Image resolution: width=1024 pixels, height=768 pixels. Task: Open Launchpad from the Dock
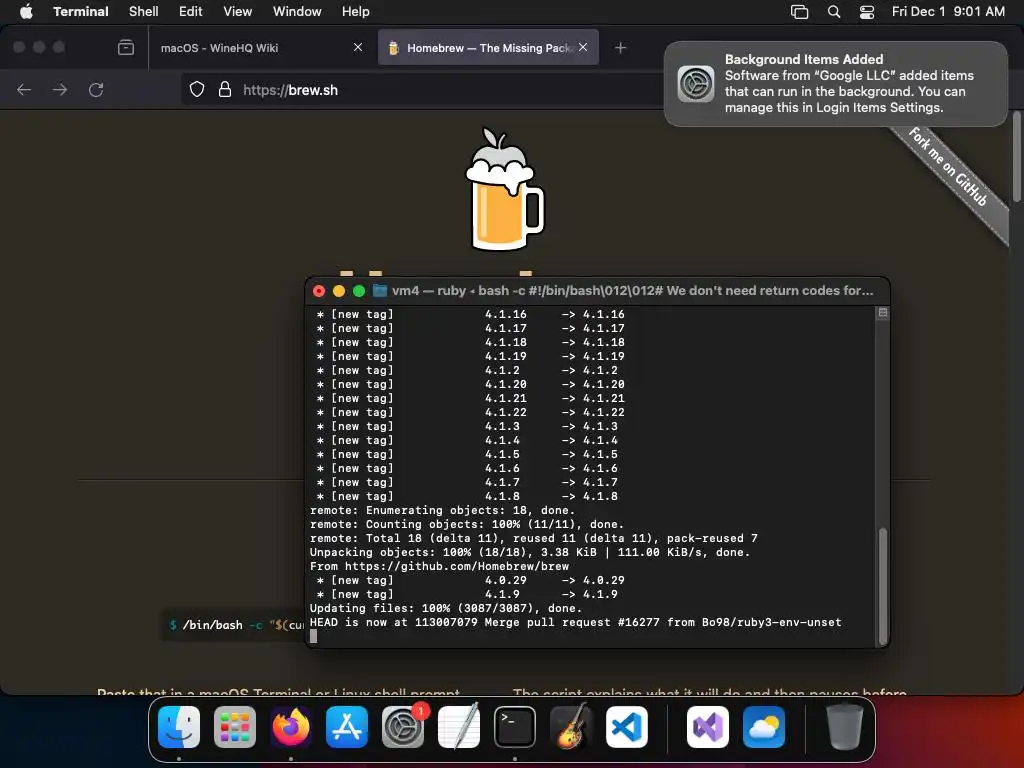point(235,727)
